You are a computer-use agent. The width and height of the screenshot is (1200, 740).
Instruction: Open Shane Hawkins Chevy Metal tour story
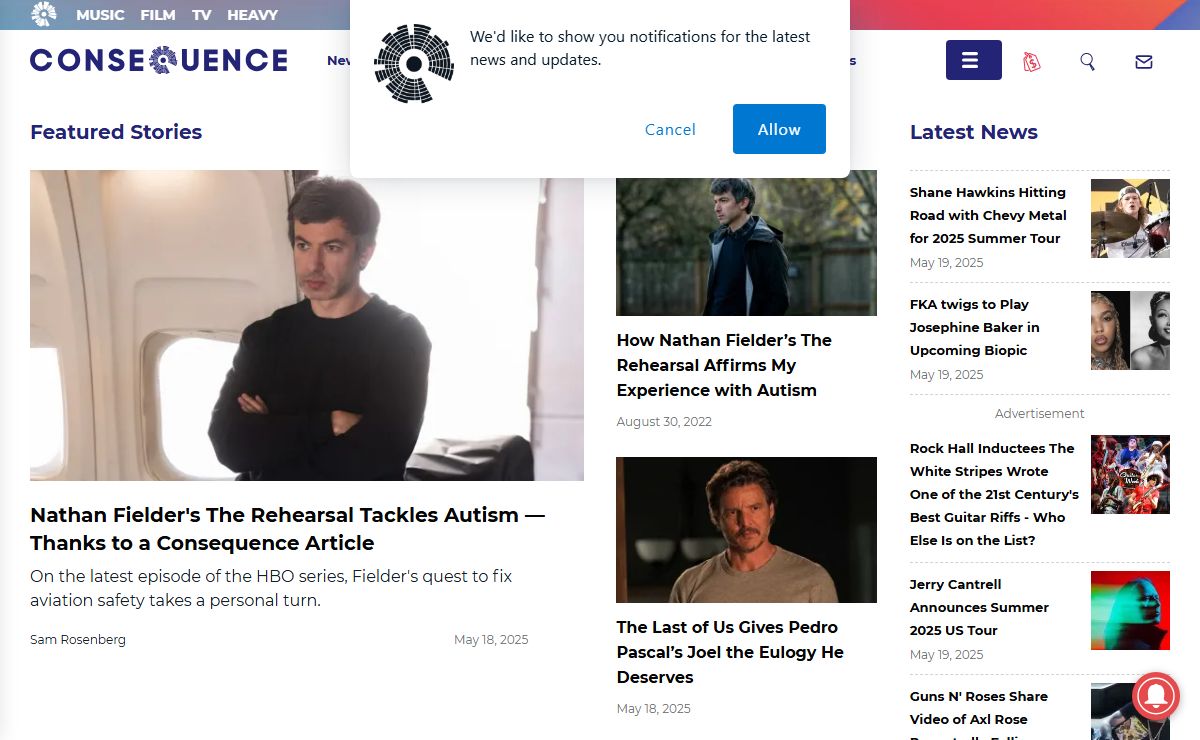[x=988, y=215]
